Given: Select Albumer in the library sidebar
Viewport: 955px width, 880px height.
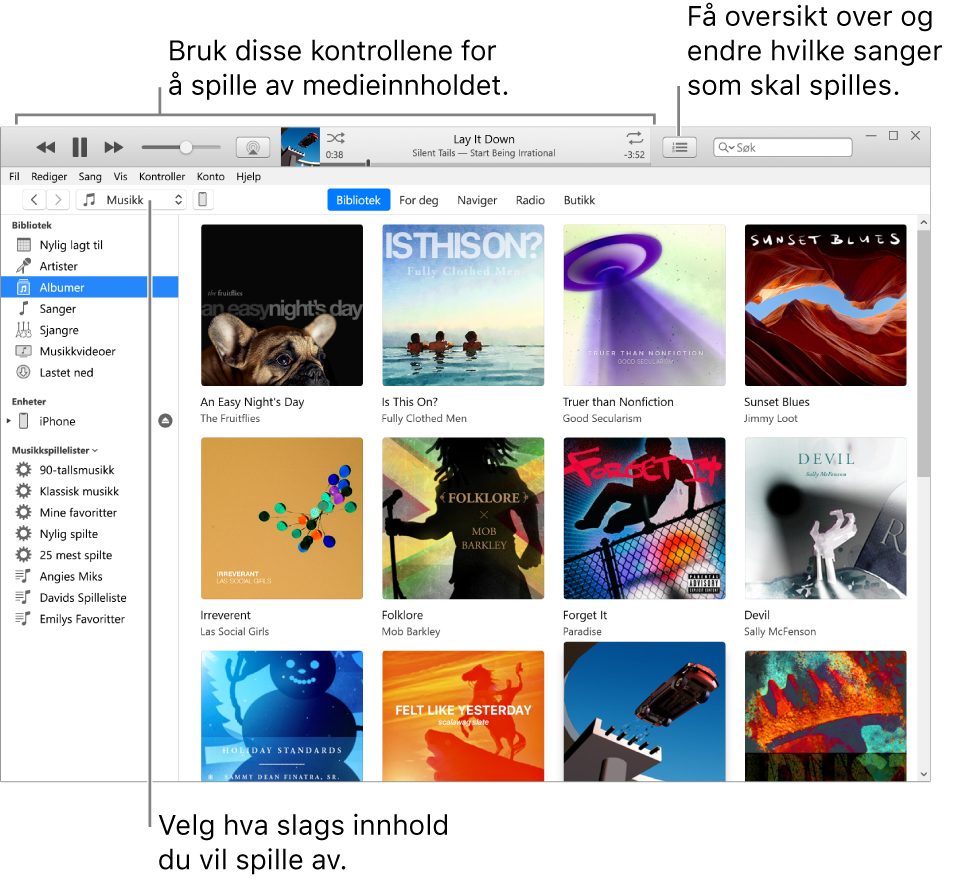Looking at the screenshot, I should click(90, 287).
